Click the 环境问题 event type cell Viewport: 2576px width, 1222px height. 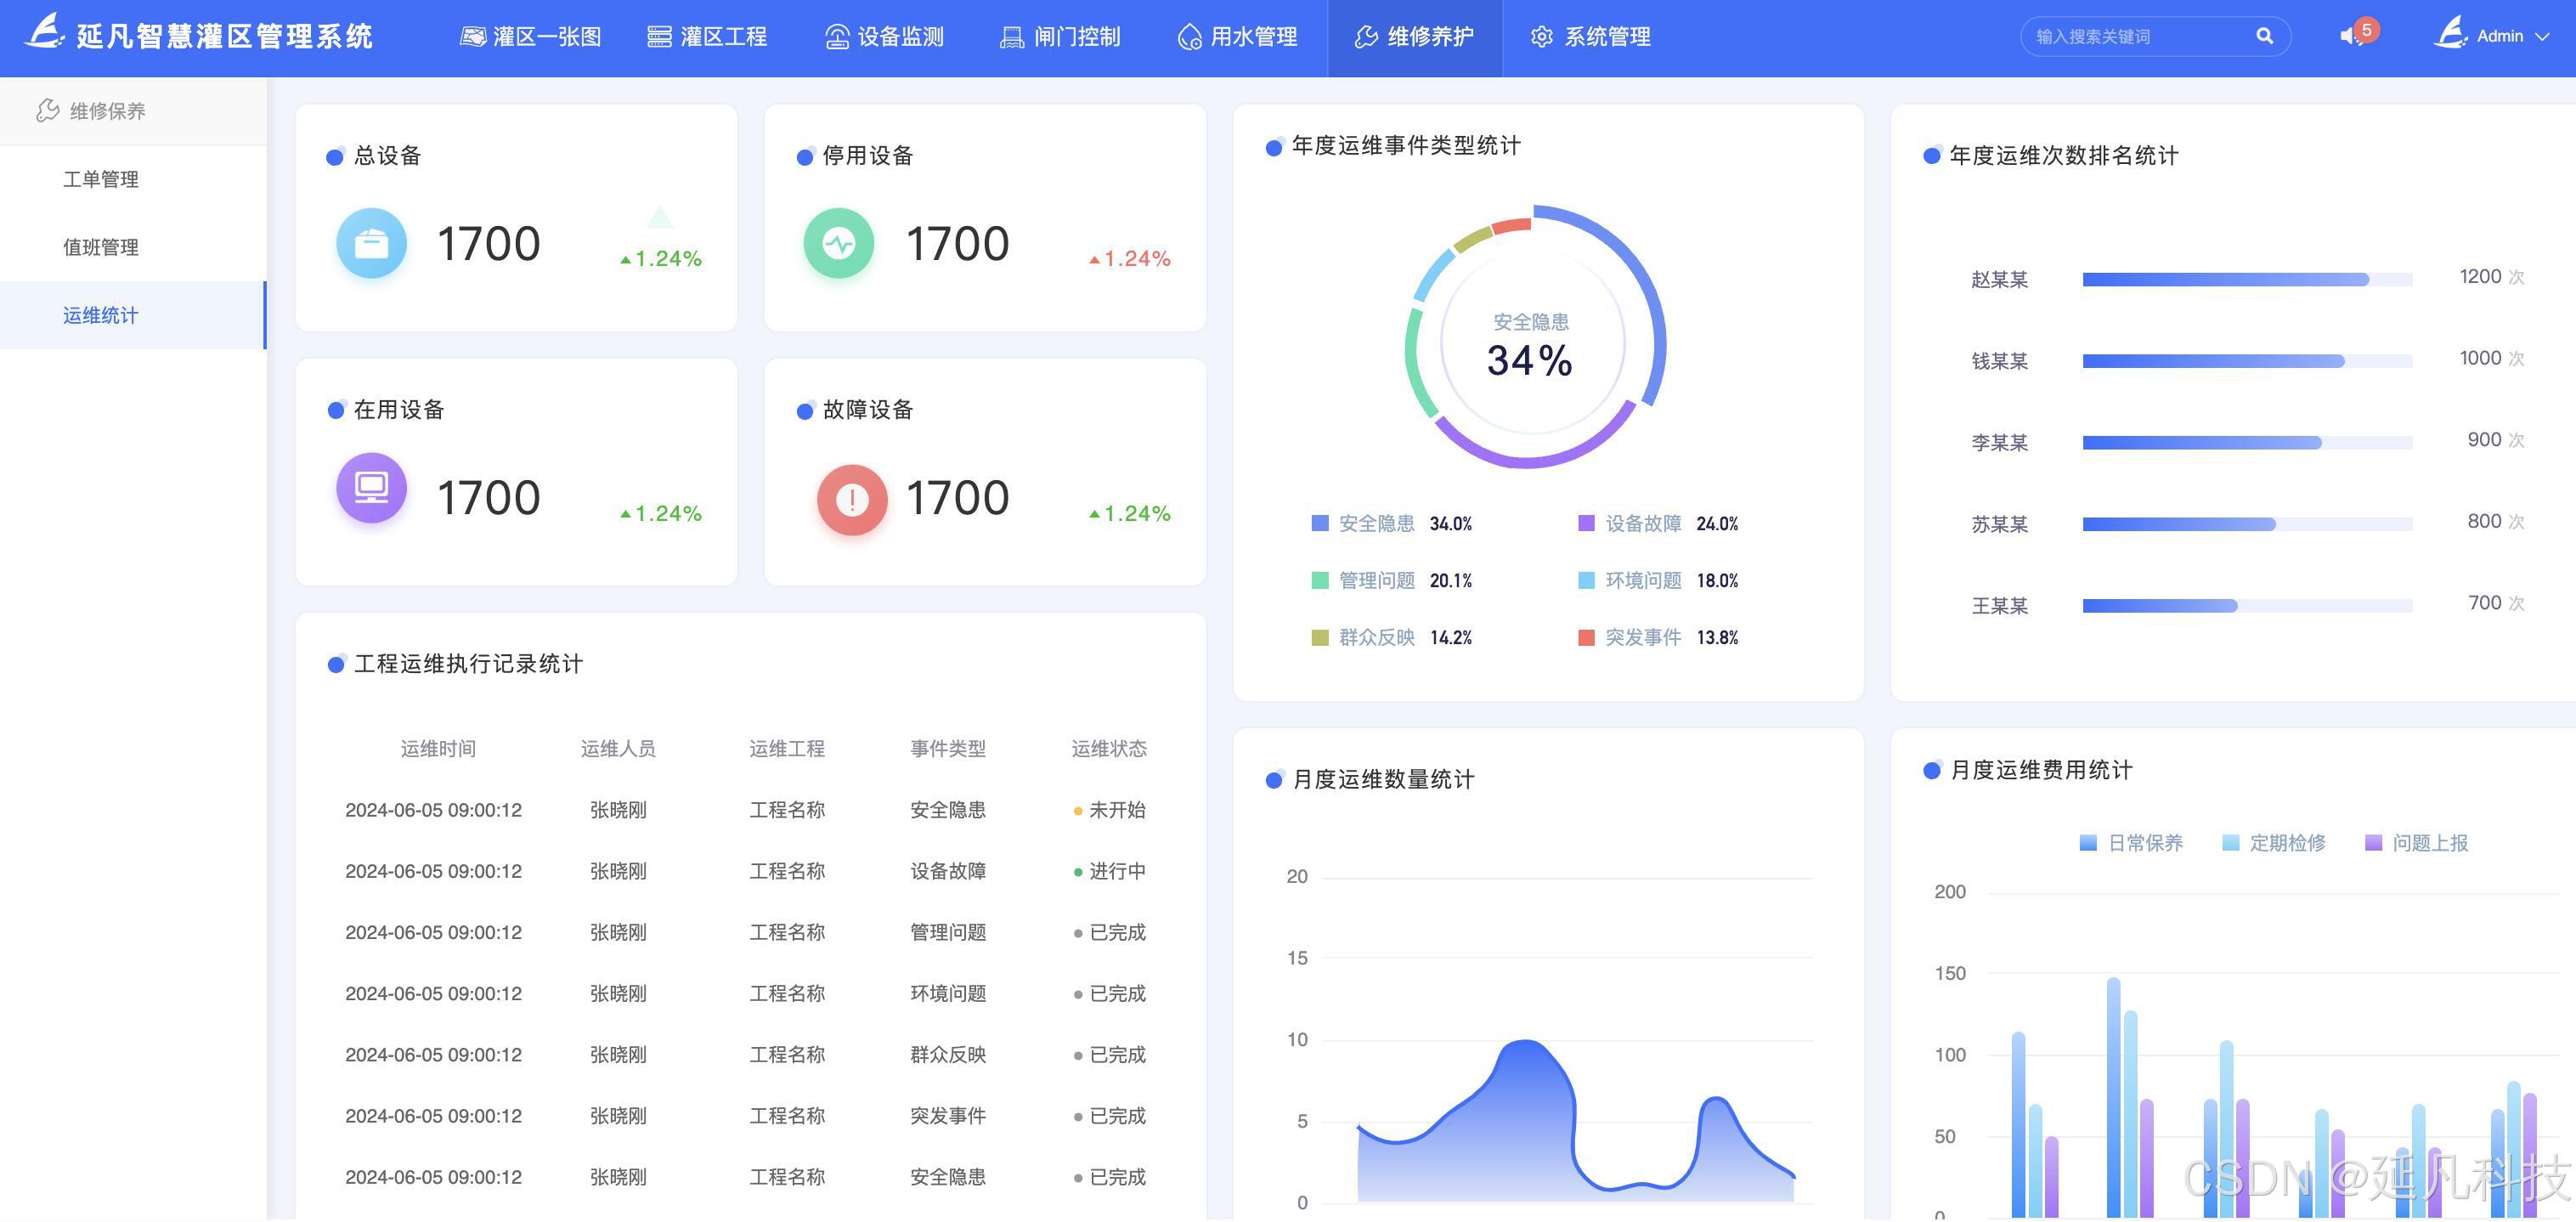click(948, 993)
